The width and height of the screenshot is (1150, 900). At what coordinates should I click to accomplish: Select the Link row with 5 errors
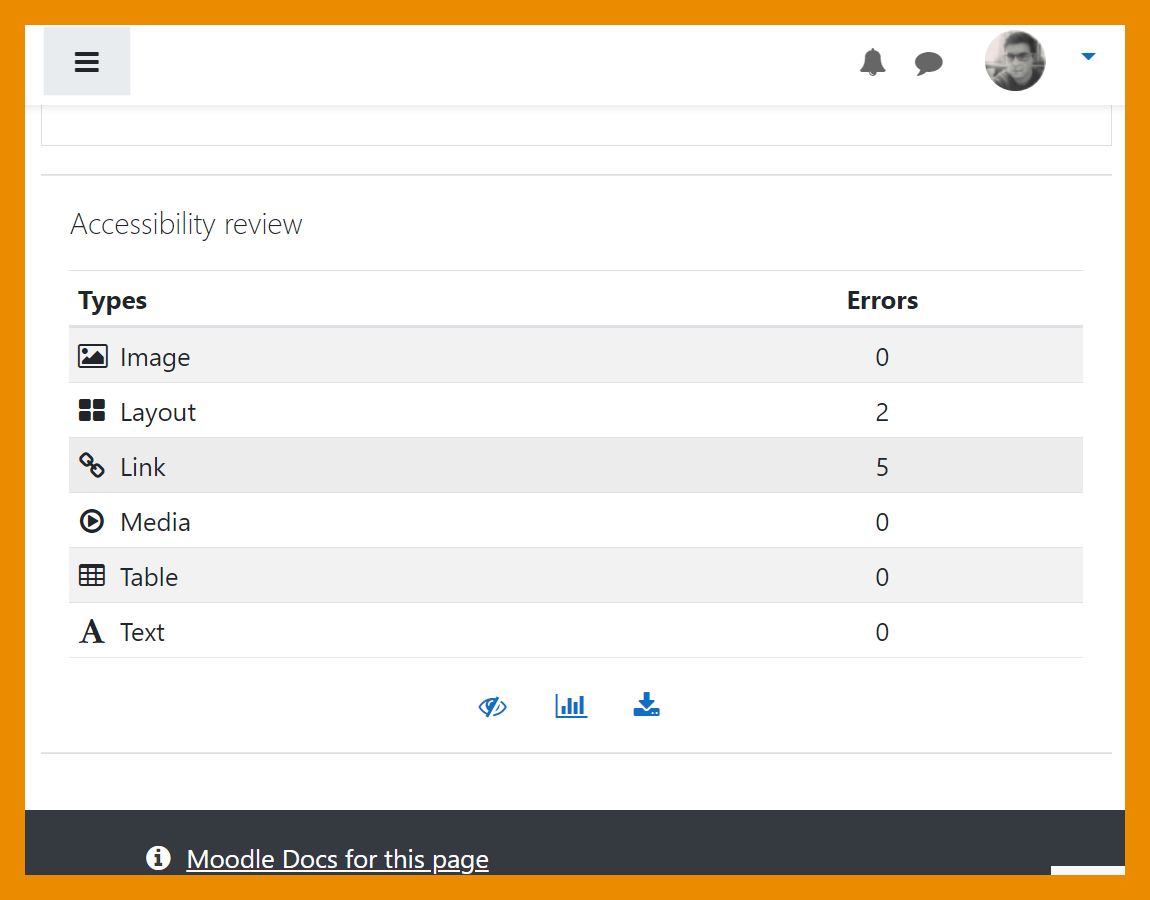575,466
